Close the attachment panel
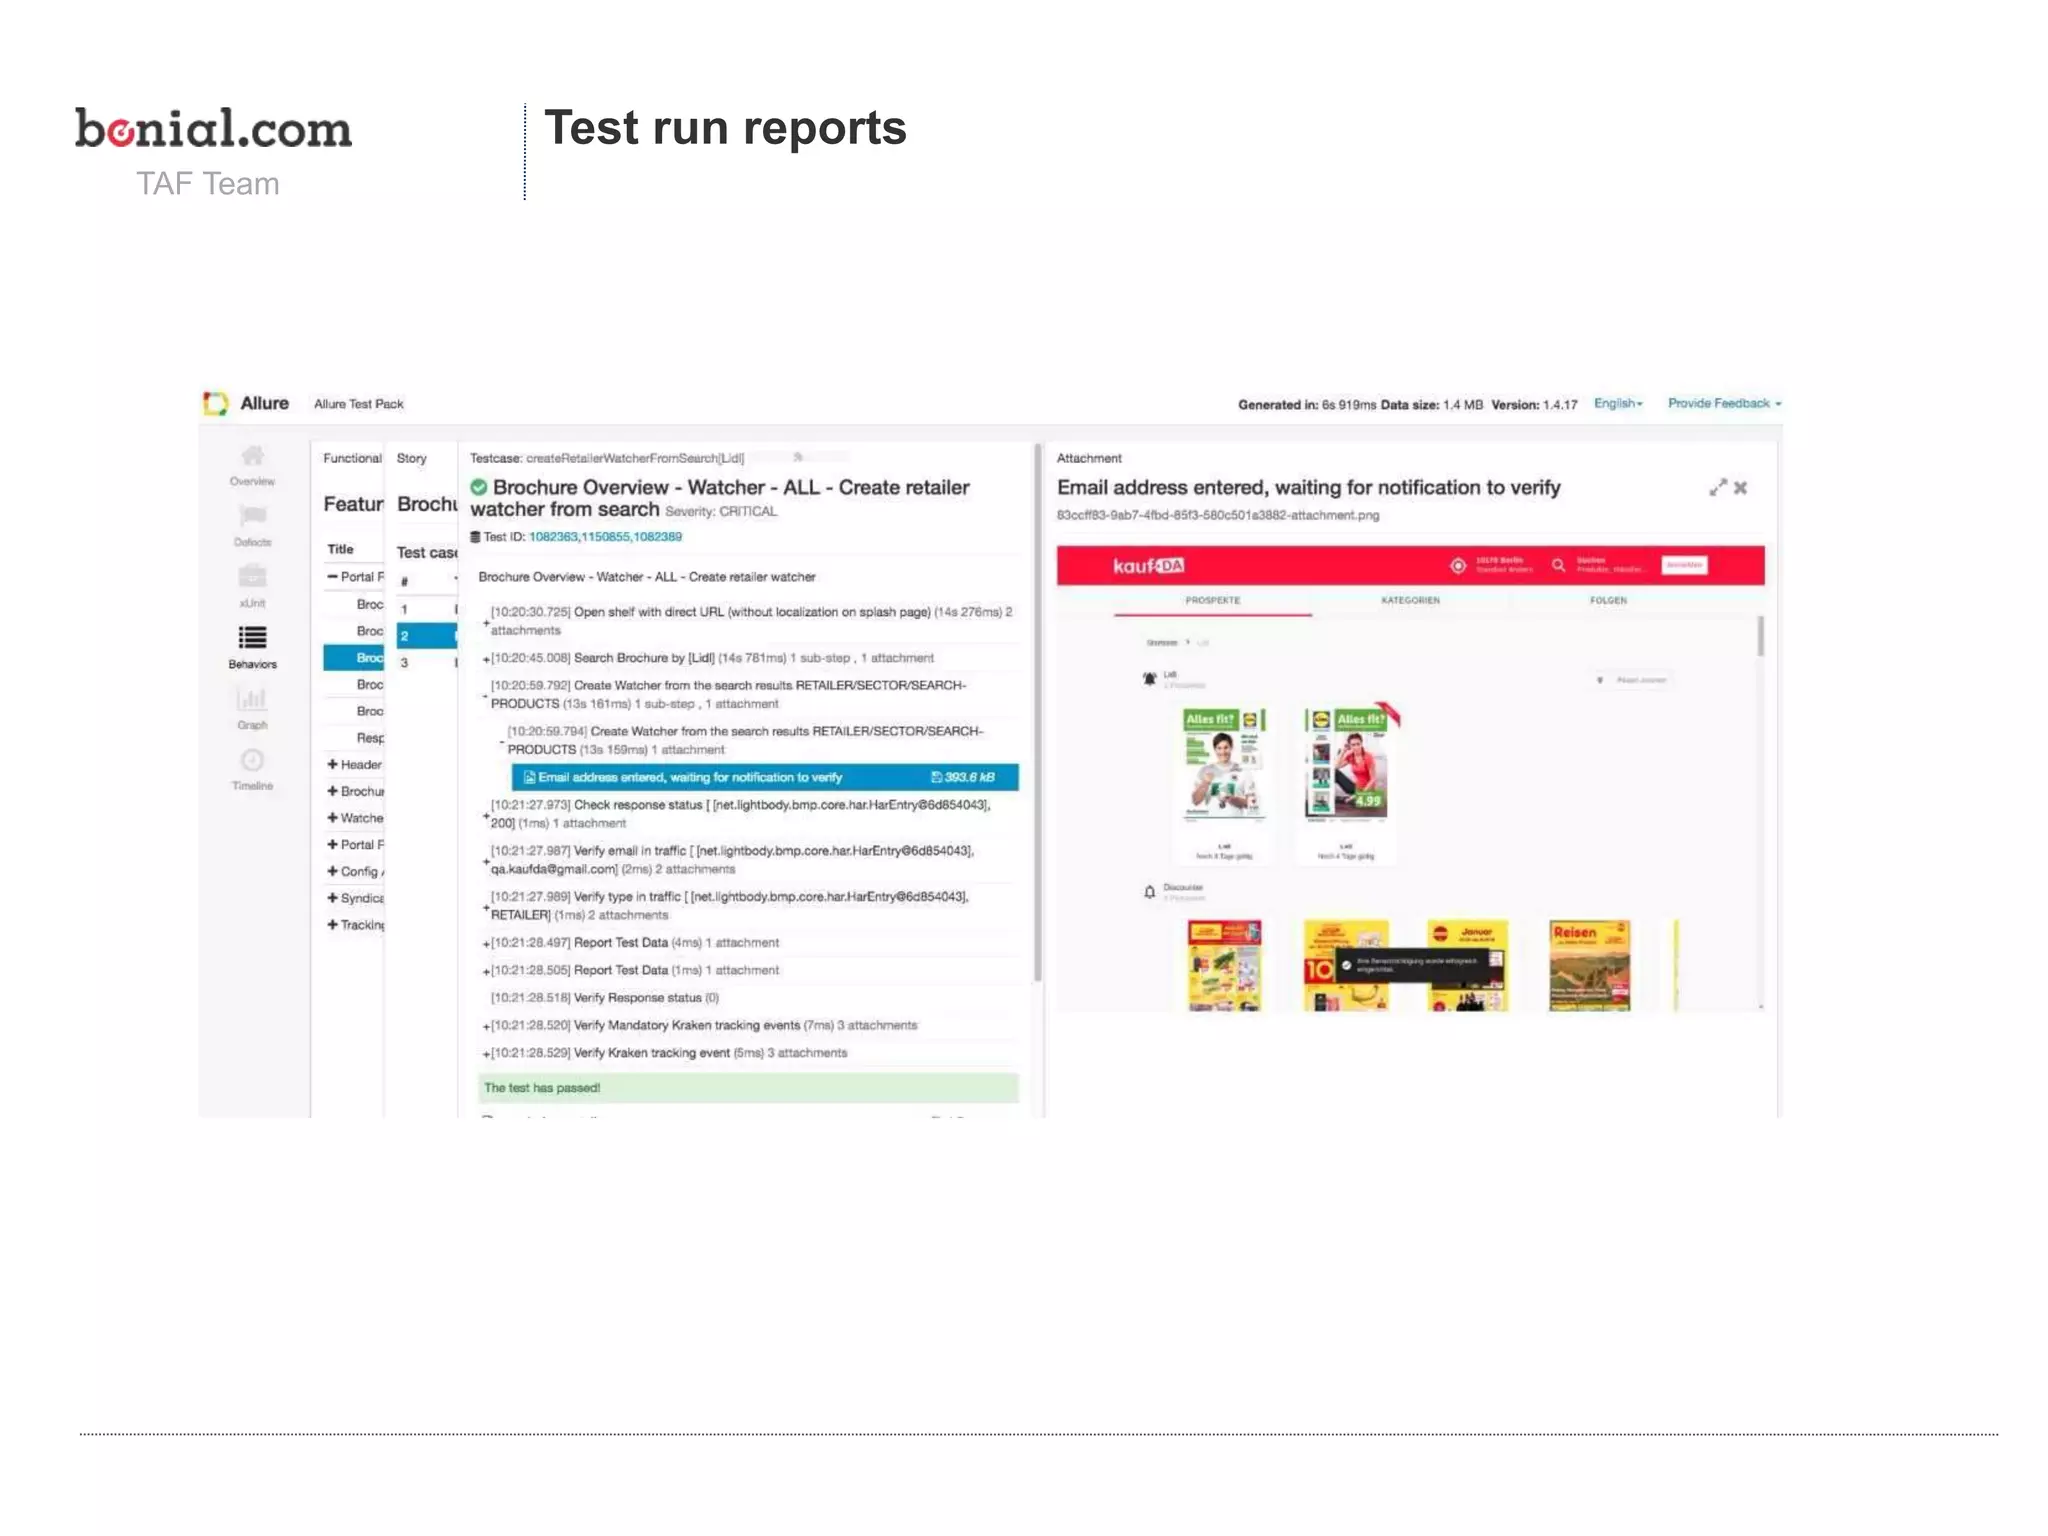The height and width of the screenshot is (1536, 2048). click(1741, 488)
